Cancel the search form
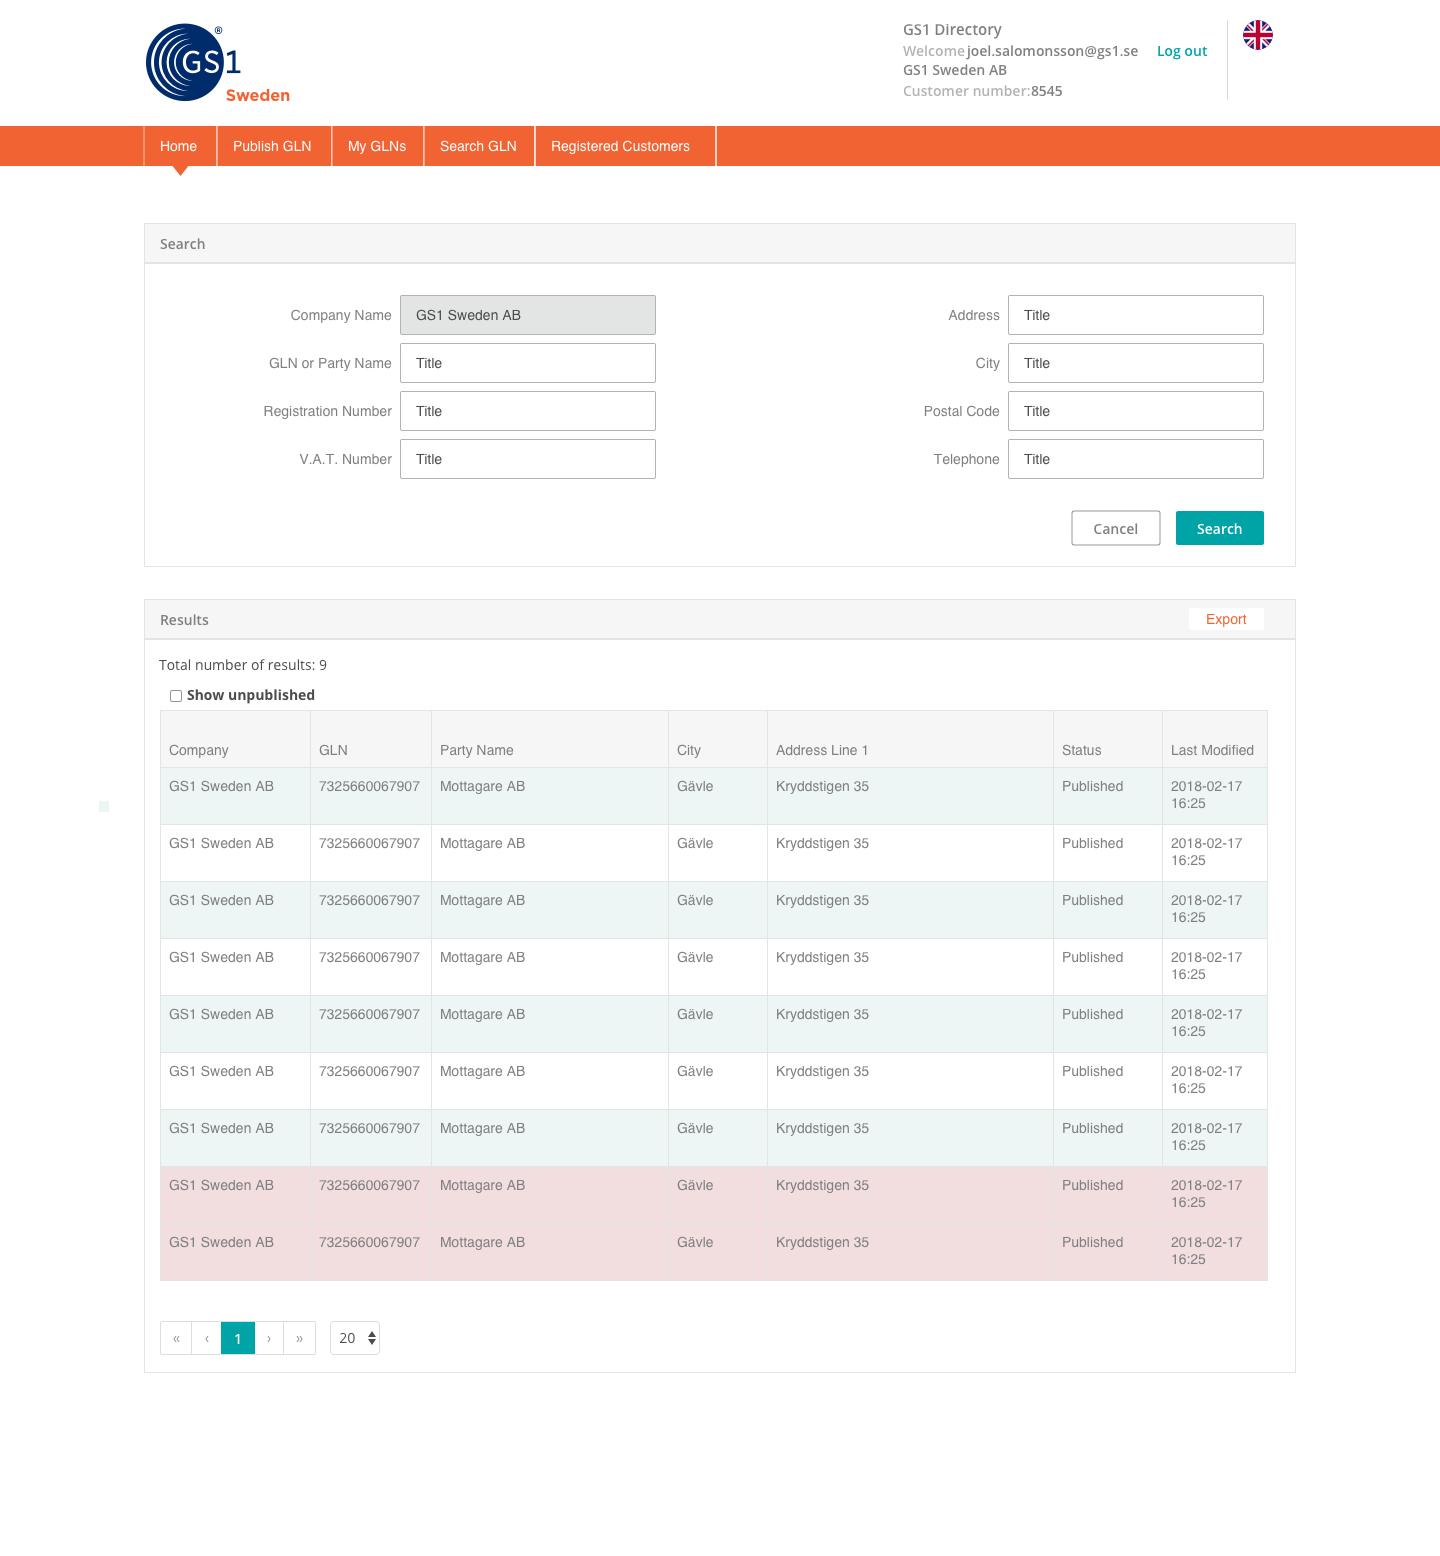Screen dimensions: 1440x1556 pos(1116,528)
